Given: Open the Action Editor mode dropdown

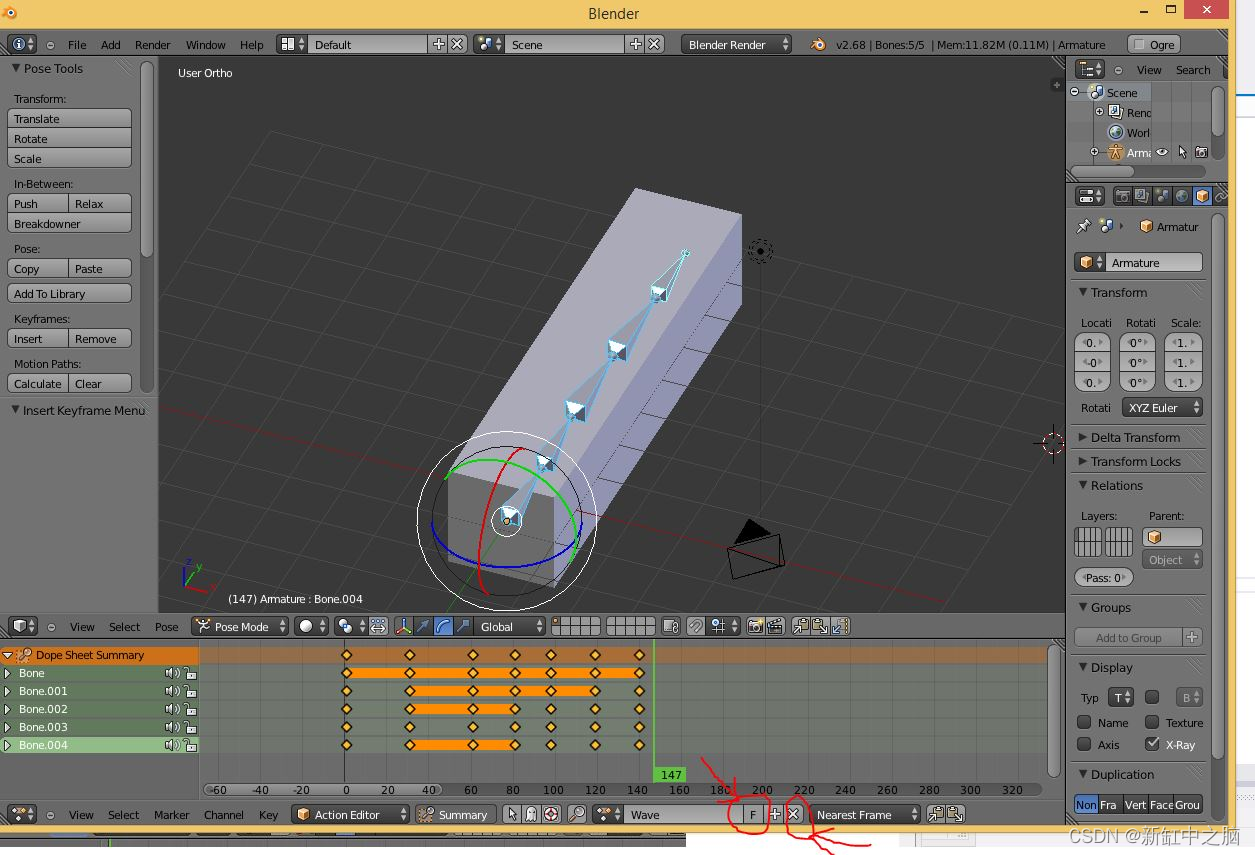Looking at the screenshot, I should click(x=351, y=814).
